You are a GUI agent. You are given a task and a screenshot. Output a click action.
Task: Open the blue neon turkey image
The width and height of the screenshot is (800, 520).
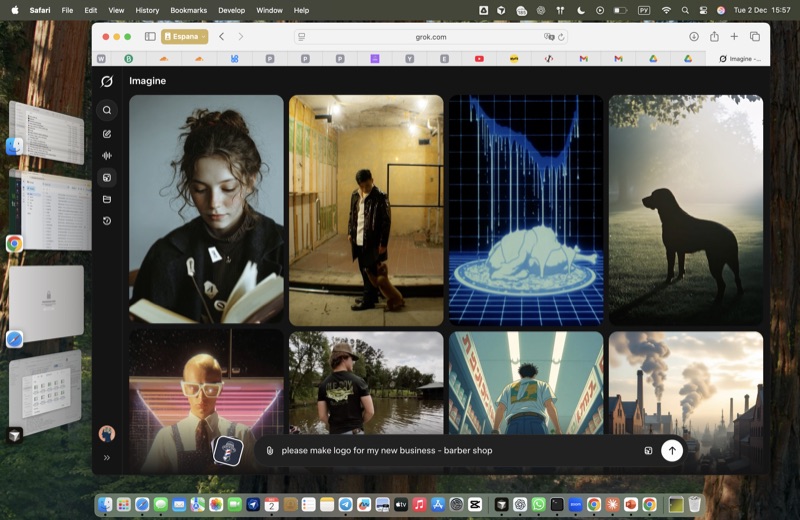[526, 210]
